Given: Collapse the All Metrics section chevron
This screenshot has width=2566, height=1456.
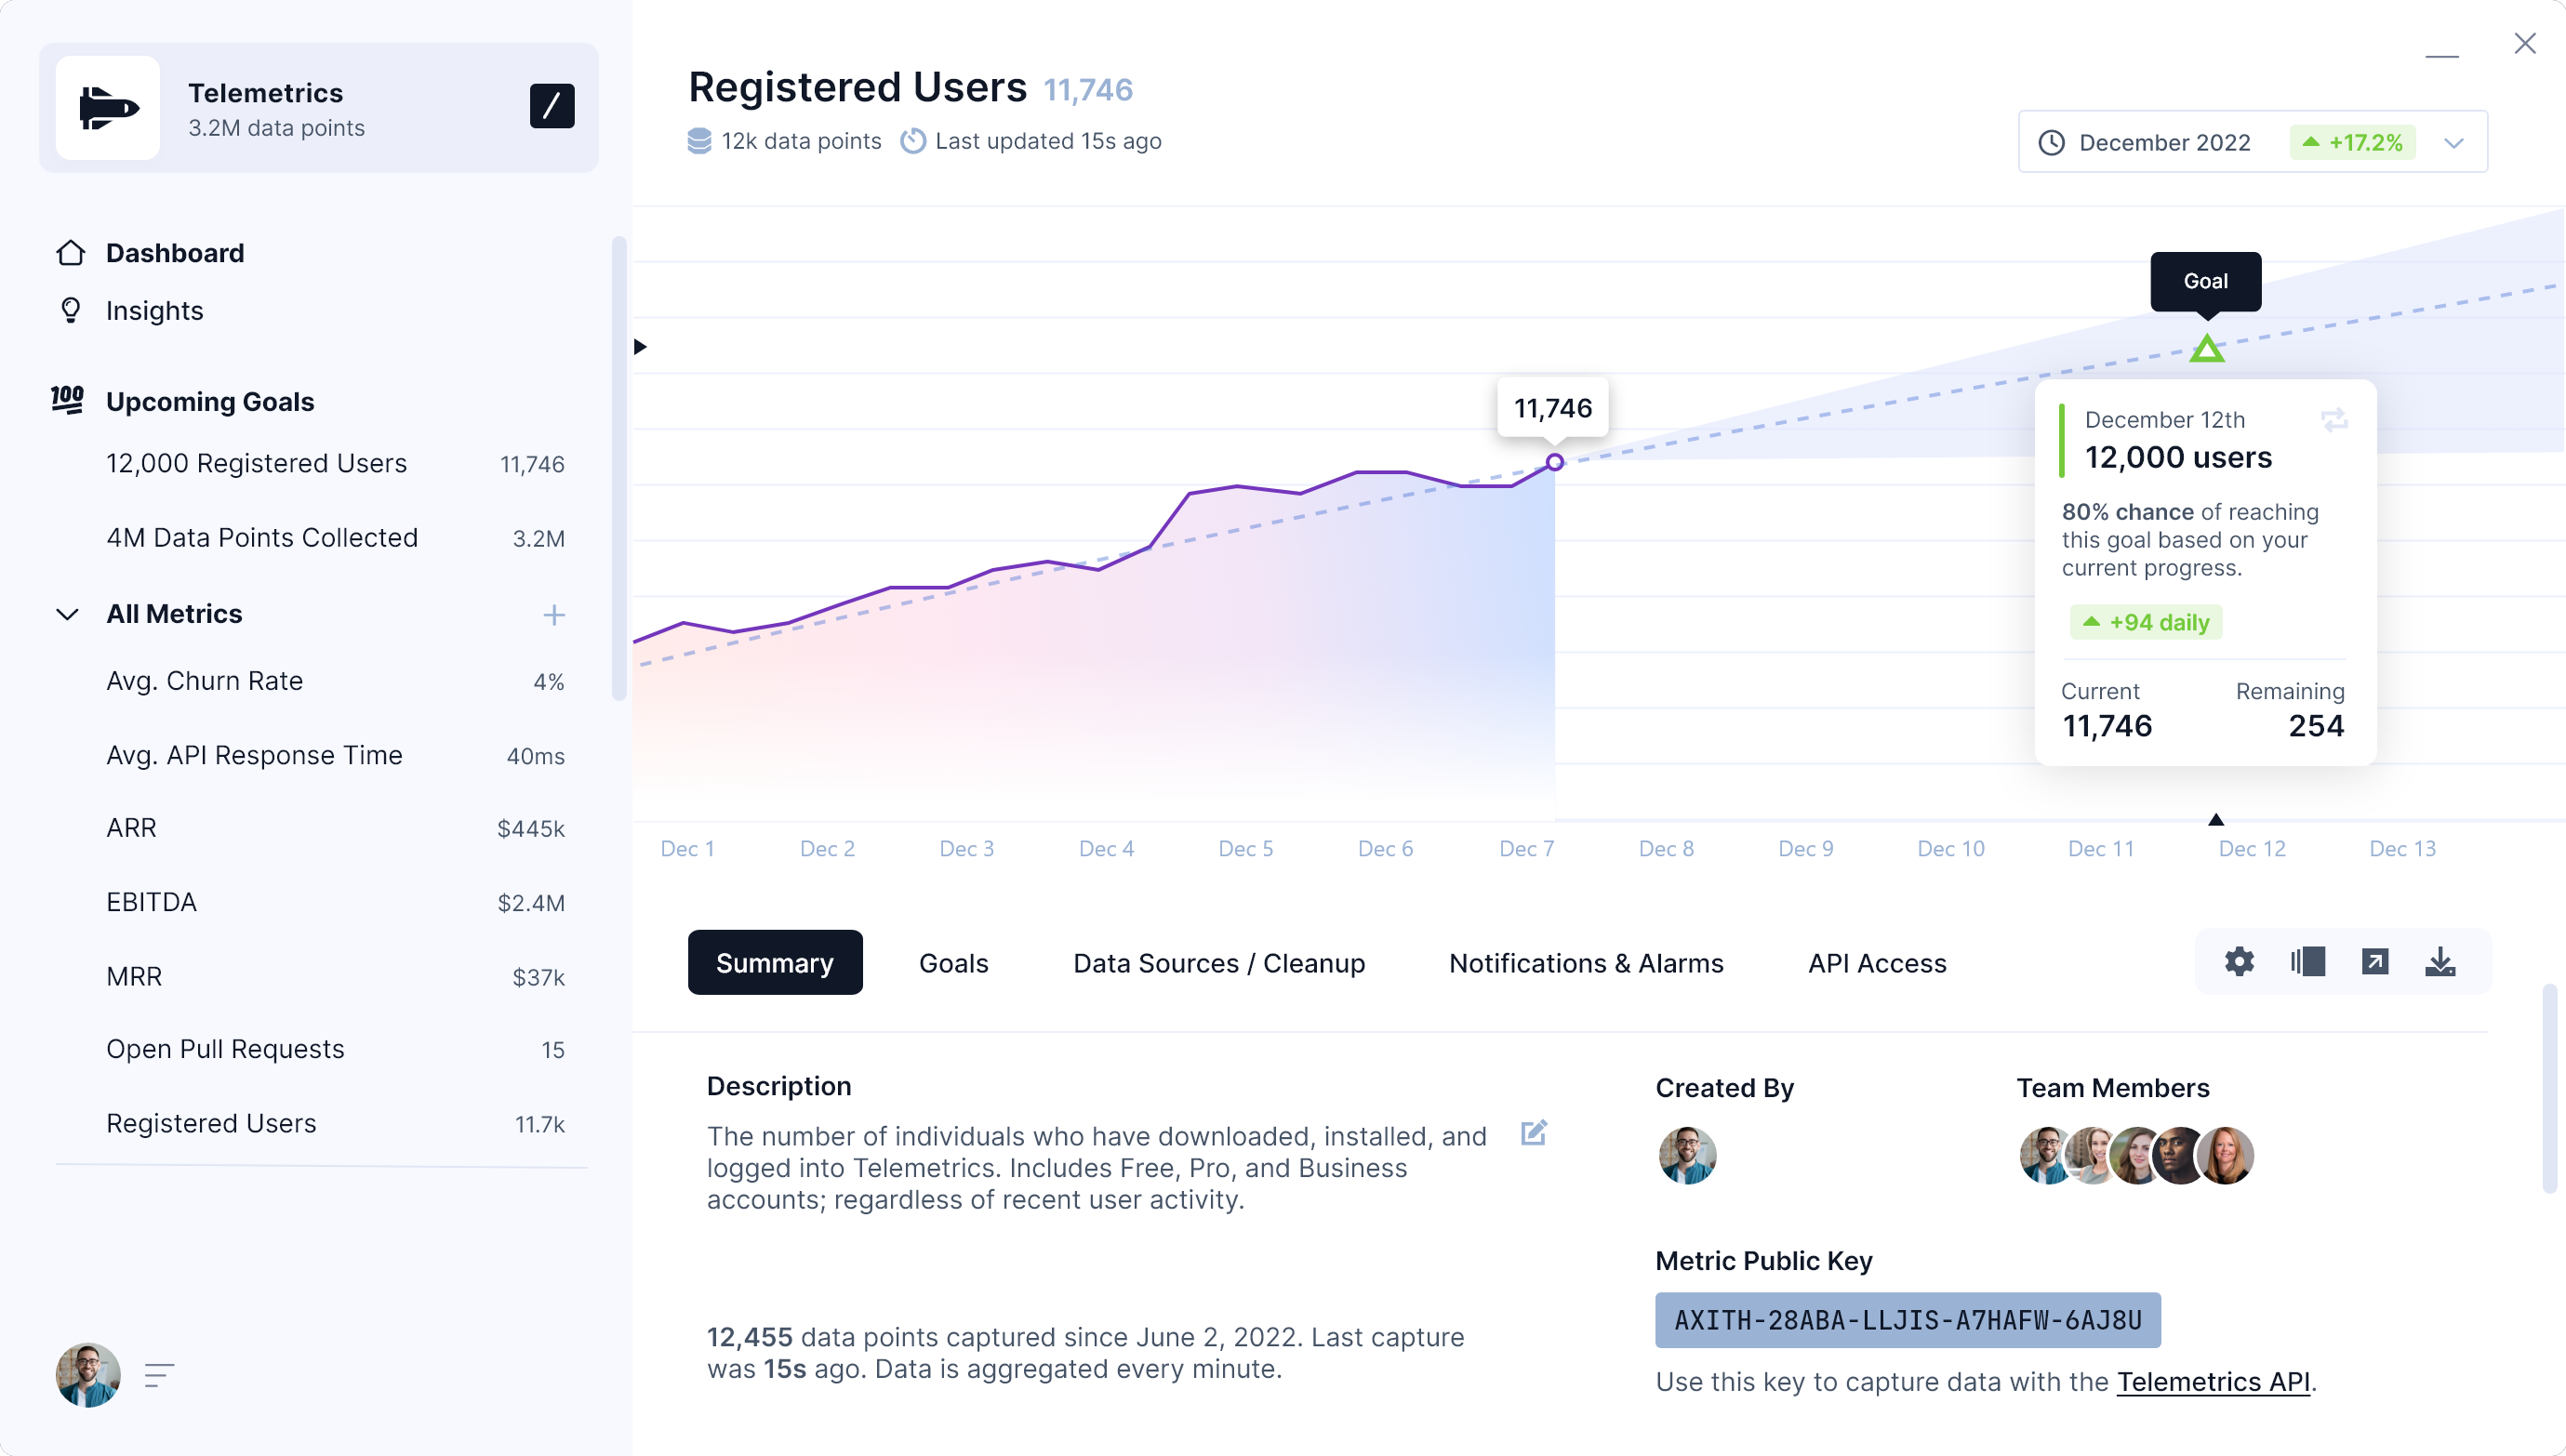Looking at the screenshot, I should click(67, 614).
